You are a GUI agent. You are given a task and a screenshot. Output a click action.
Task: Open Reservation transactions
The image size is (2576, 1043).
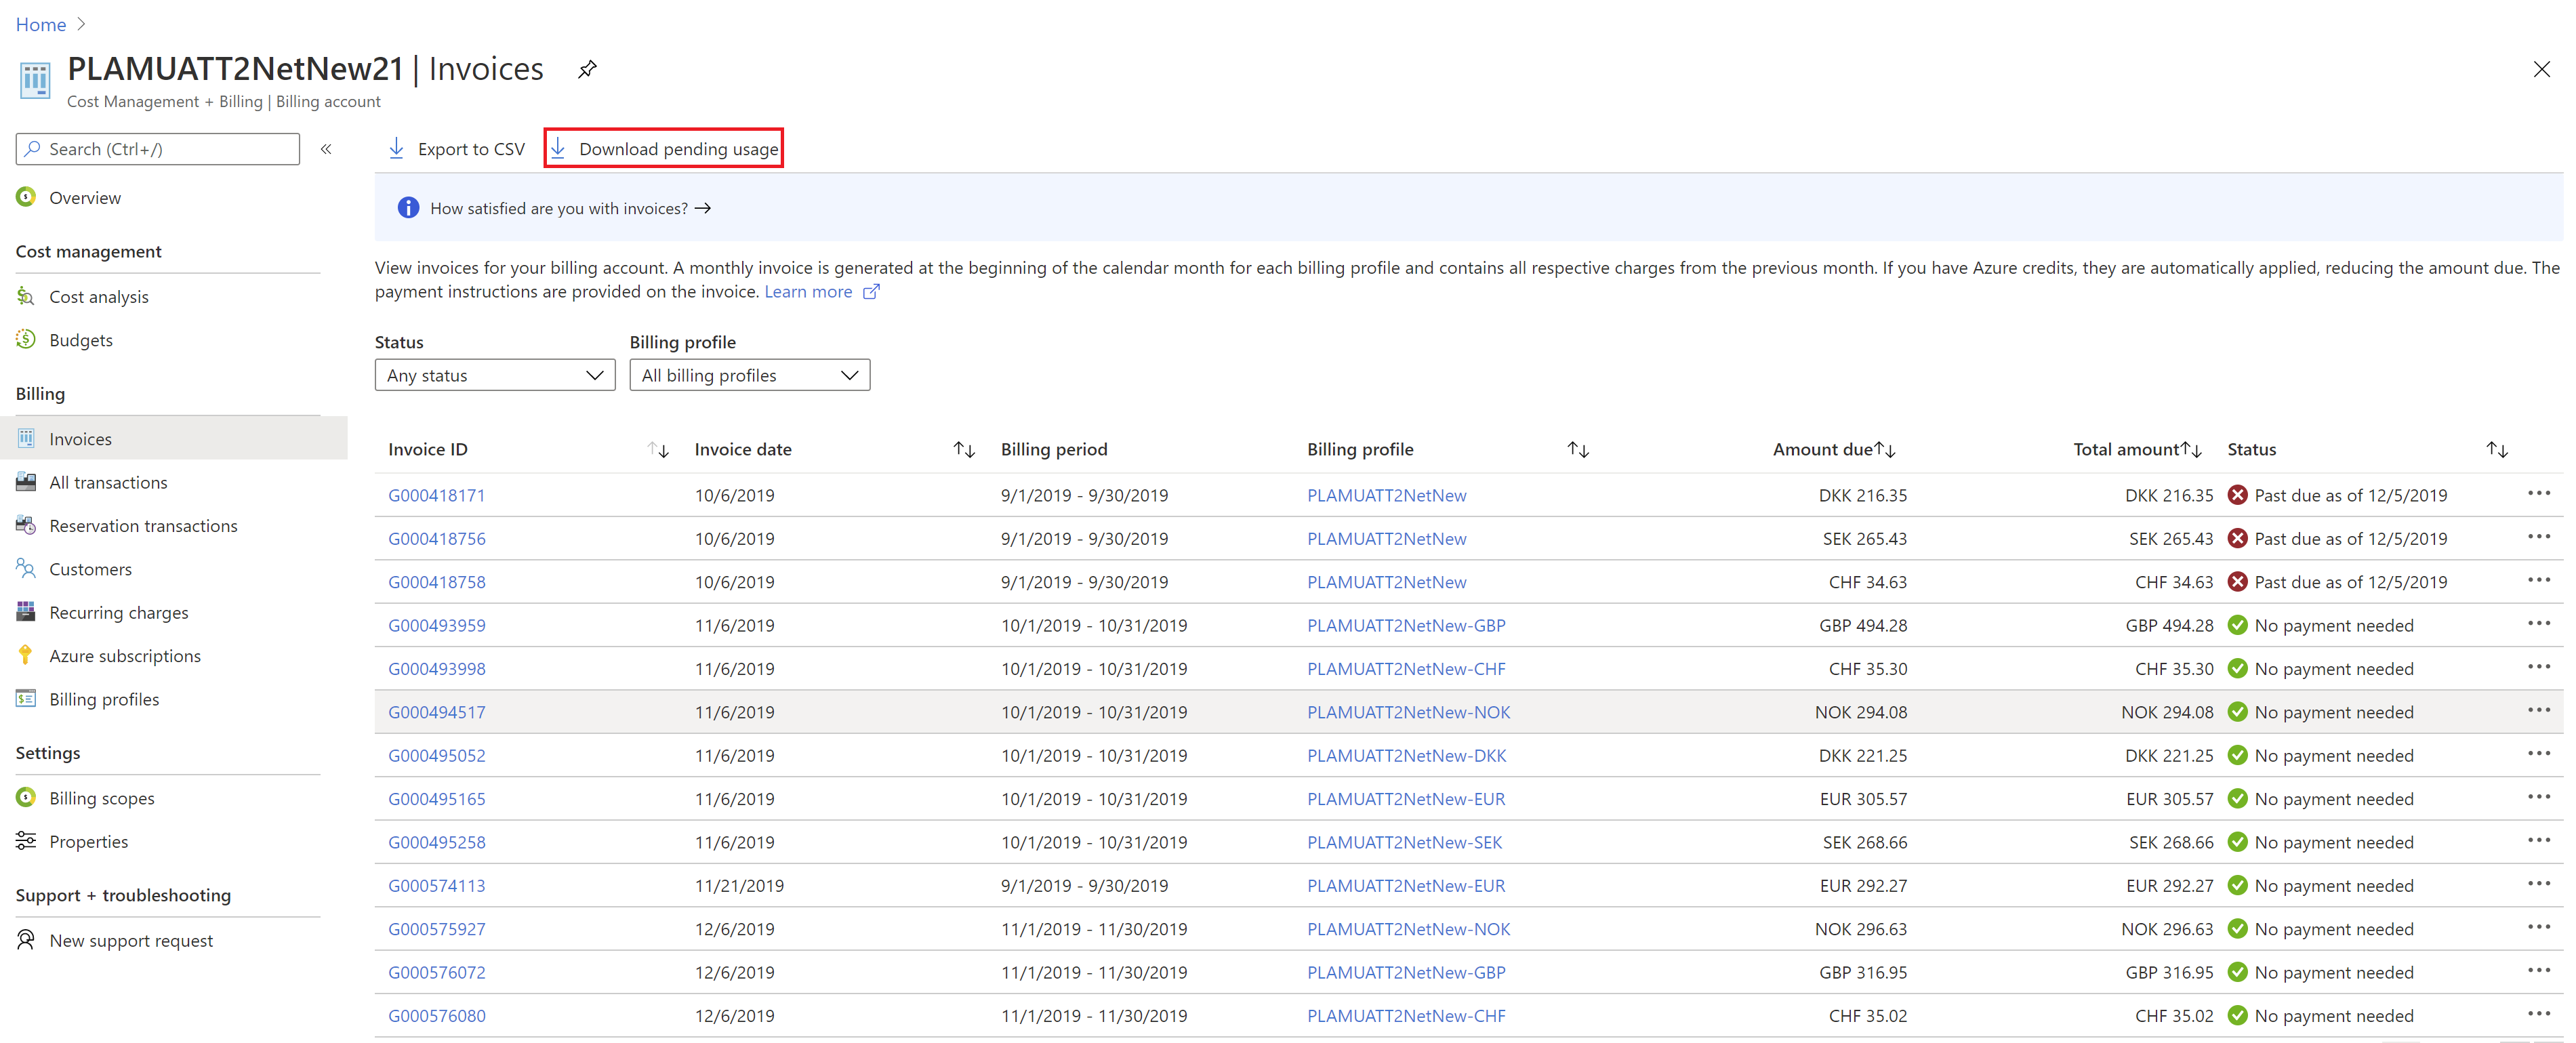pos(143,526)
